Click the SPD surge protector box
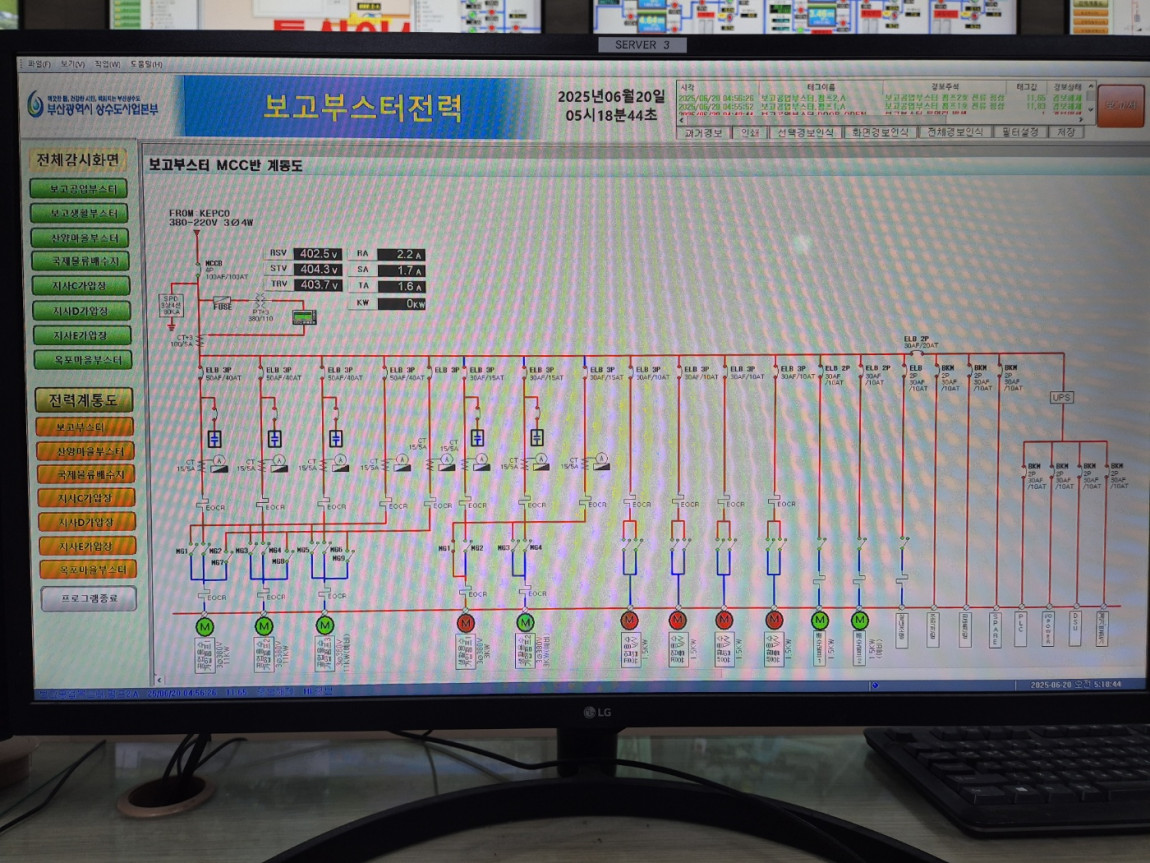This screenshot has height=863, width=1150. pyautogui.click(x=171, y=305)
